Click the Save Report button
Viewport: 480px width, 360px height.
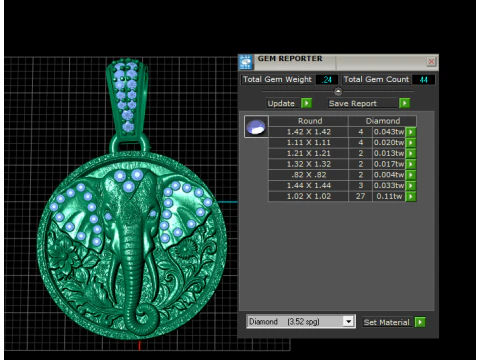[x=363, y=103]
